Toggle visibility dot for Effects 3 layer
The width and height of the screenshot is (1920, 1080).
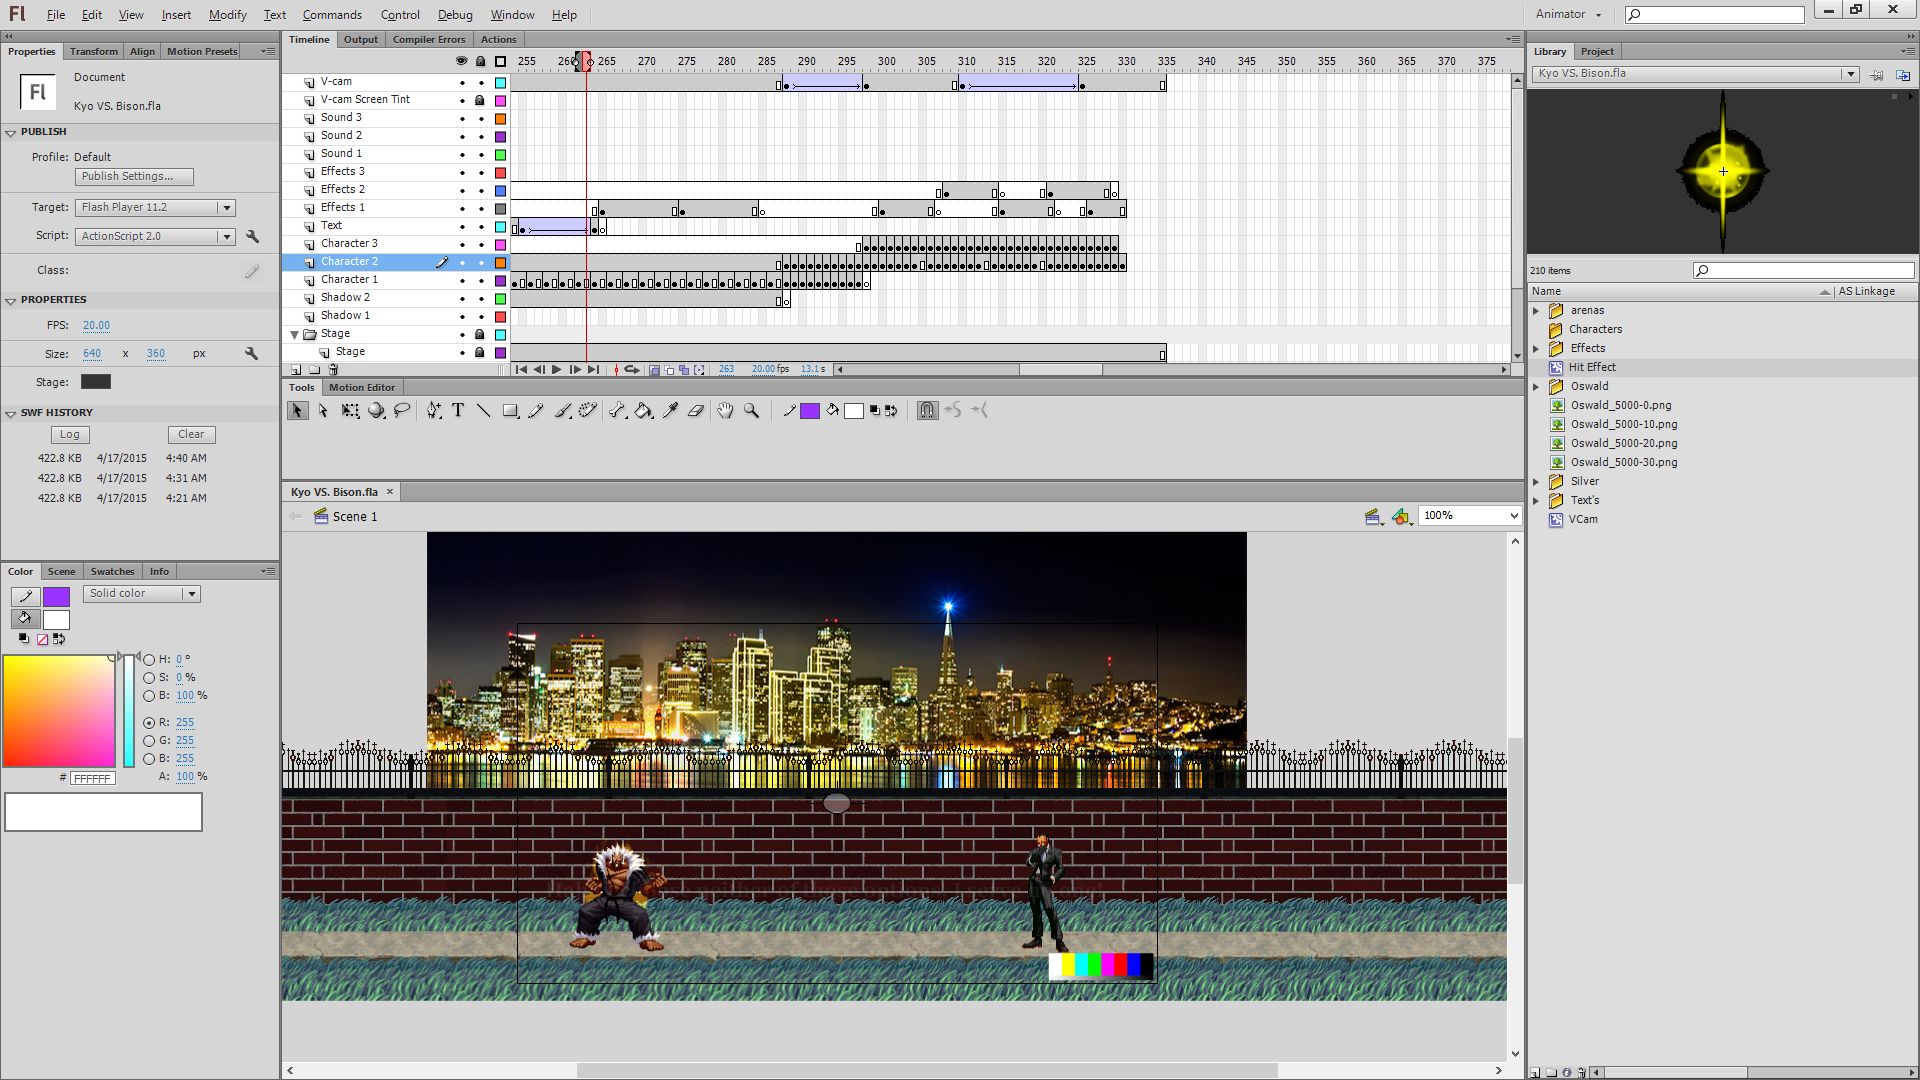pos(462,173)
